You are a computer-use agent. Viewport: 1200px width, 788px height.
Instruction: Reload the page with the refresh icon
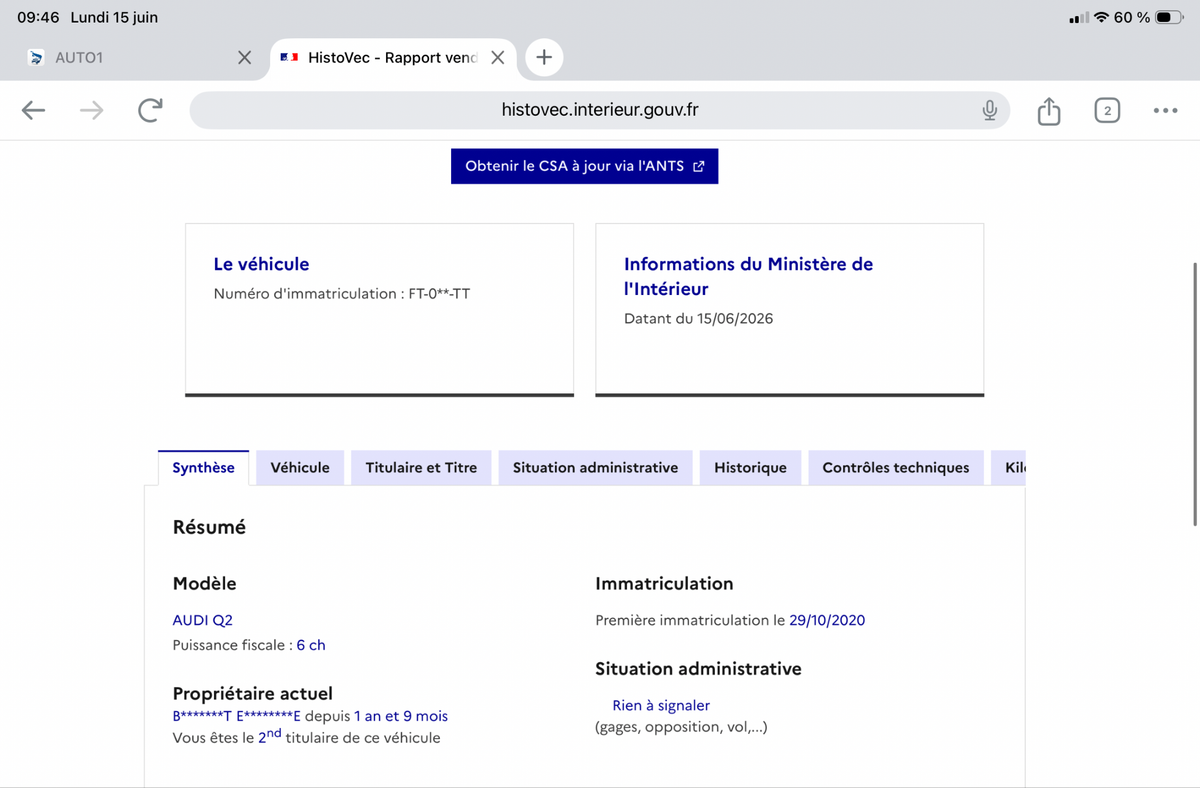150,111
